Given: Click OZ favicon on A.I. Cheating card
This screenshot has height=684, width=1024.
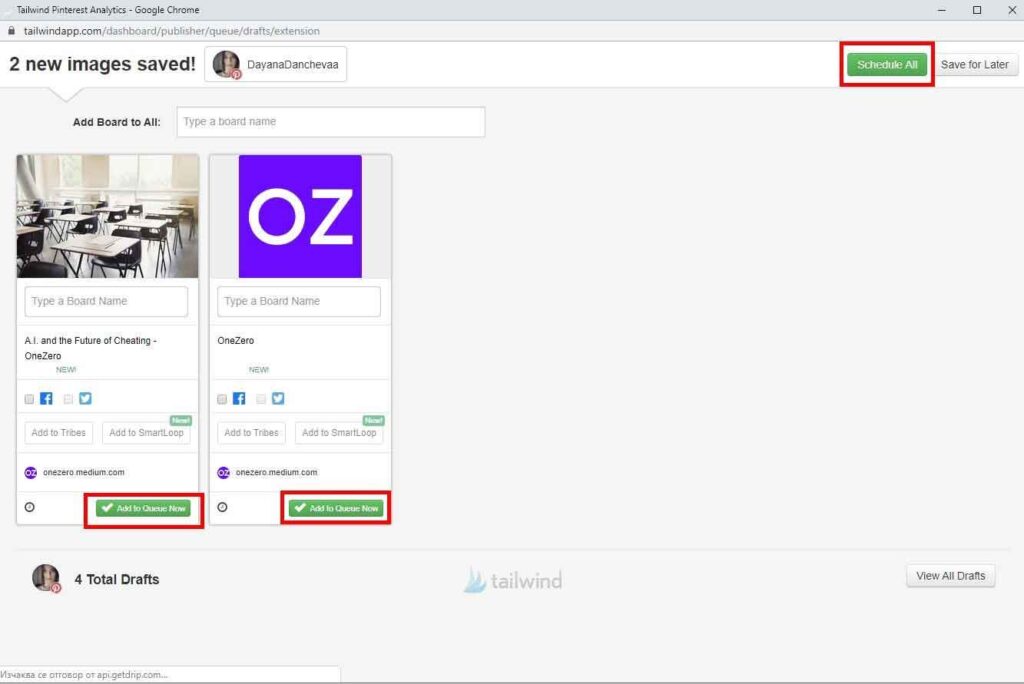Looking at the screenshot, I should (31, 473).
